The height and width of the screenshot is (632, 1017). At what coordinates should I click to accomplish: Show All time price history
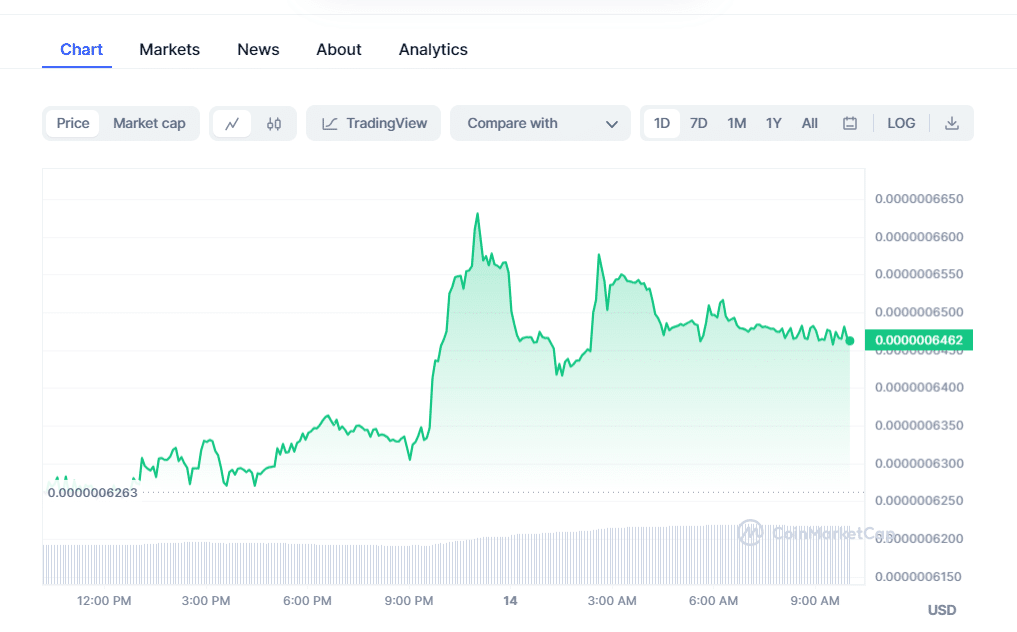pos(810,124)
